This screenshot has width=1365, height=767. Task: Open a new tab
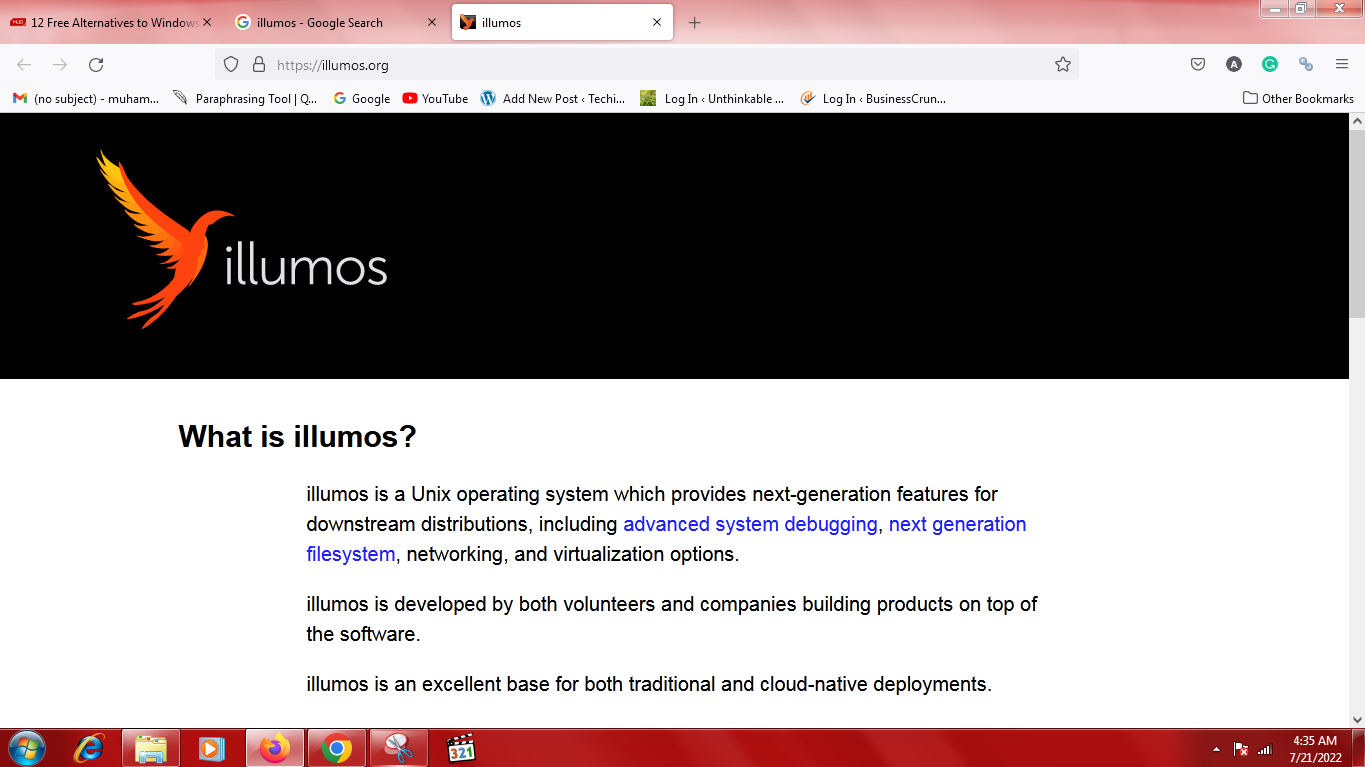[x=695, y=23]
